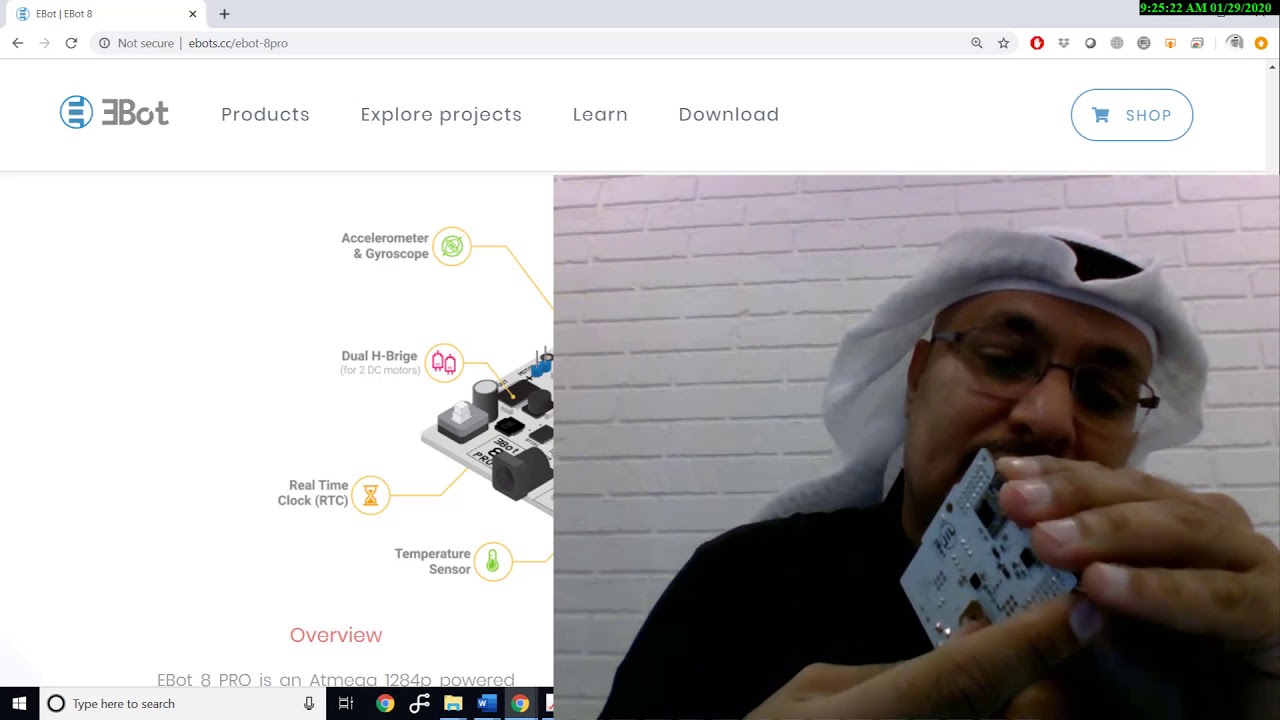This screenshot has height=720, width=1280.
Task: Click the orange up-arrow update icon
Action: [x=1261, y=43]
